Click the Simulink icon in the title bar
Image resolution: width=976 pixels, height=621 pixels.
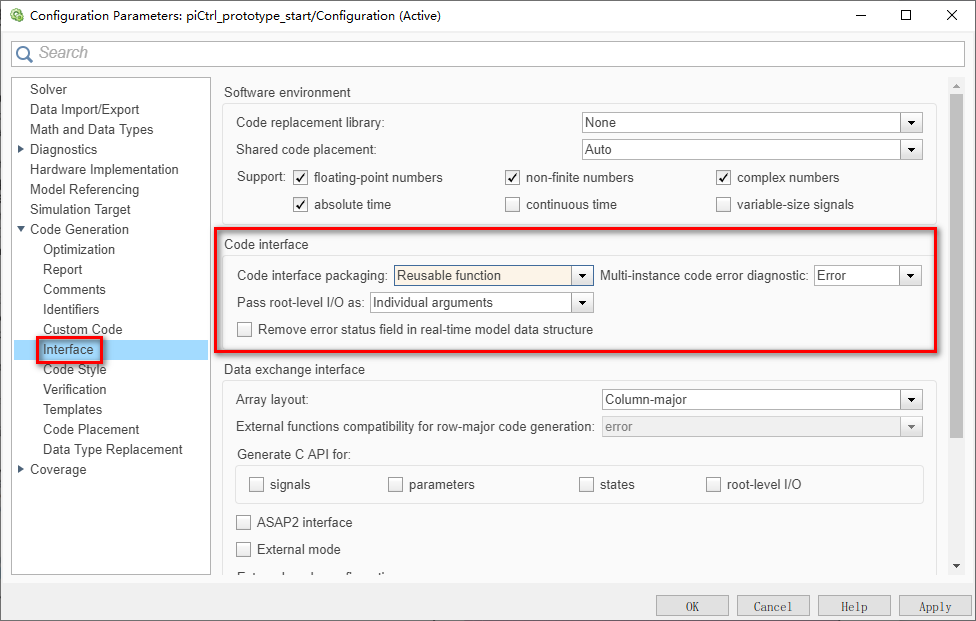[x=17, y=15]
